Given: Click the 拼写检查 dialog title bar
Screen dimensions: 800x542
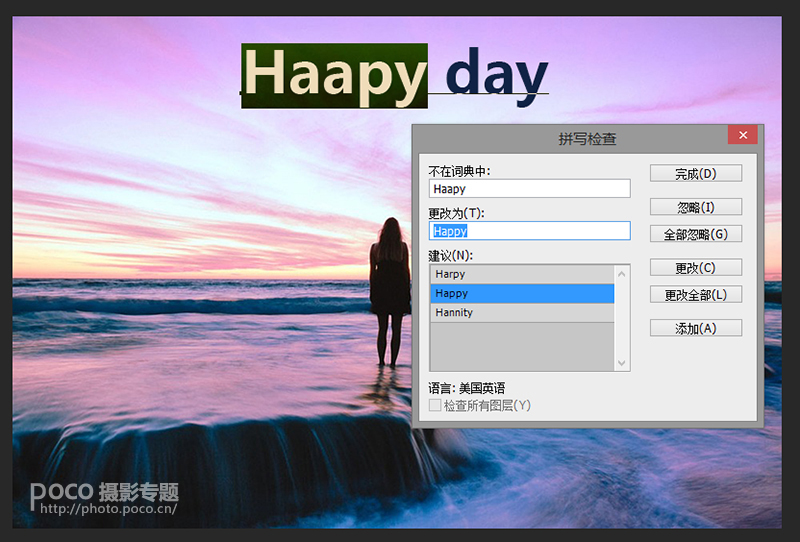Looking at the screenshot, I should [x=570, y=138].
